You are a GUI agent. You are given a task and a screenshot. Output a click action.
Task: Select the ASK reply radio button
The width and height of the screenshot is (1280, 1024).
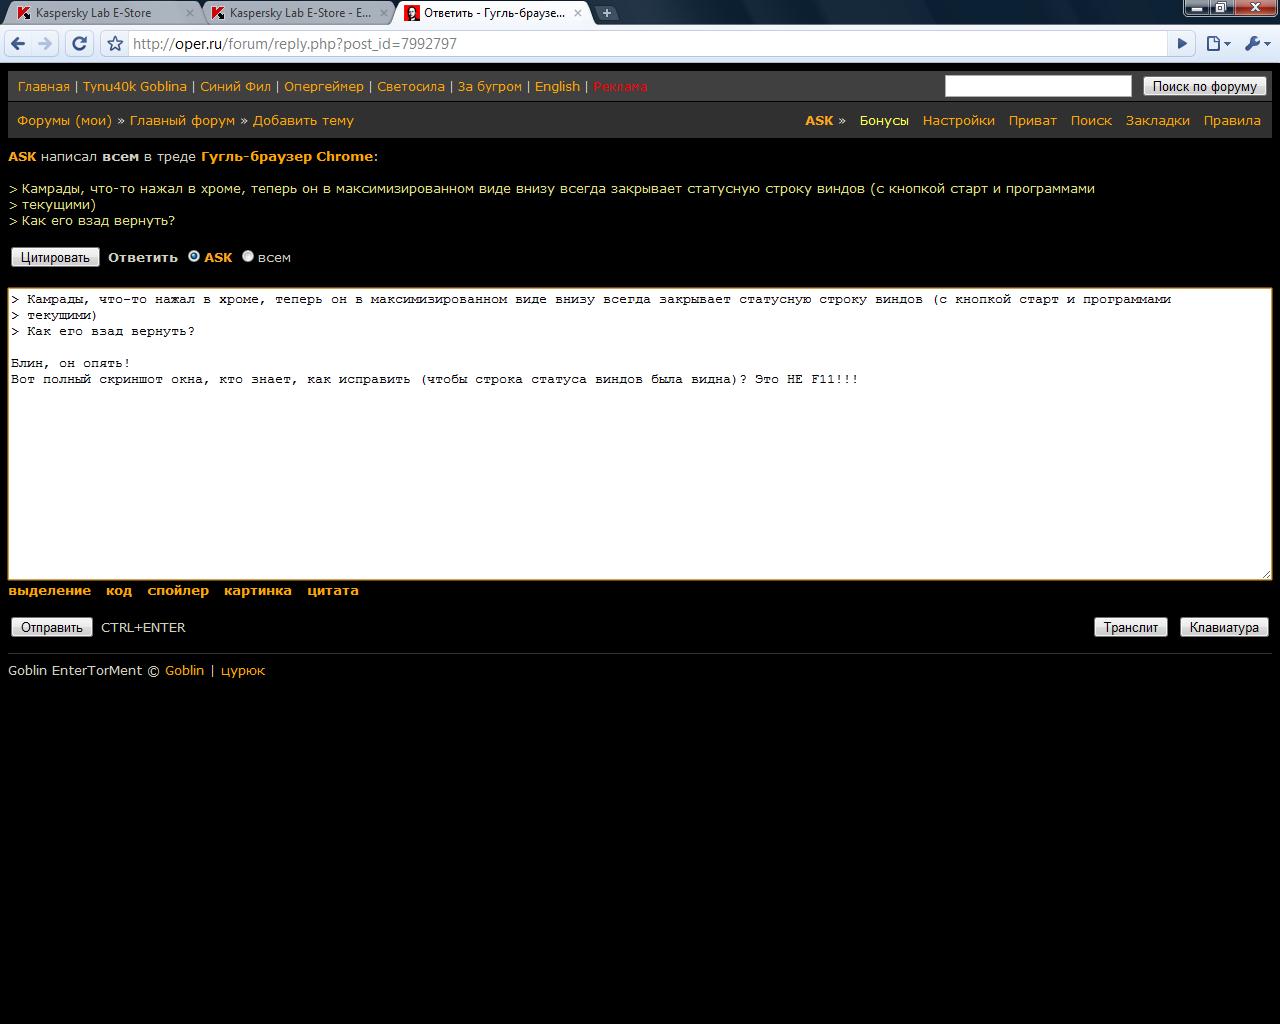tap(194, 256)
